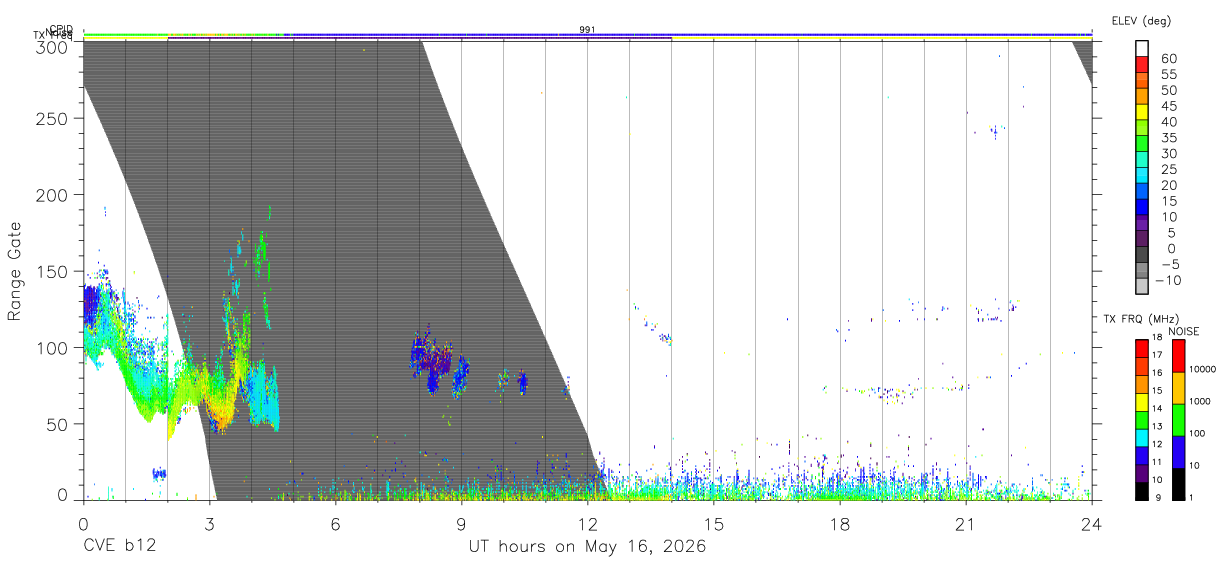The width and height of the screenshot is (1228, 567).
Task: Click the dark gray ELEV swatch between −5 and 0
Action: coord(1142,256)
